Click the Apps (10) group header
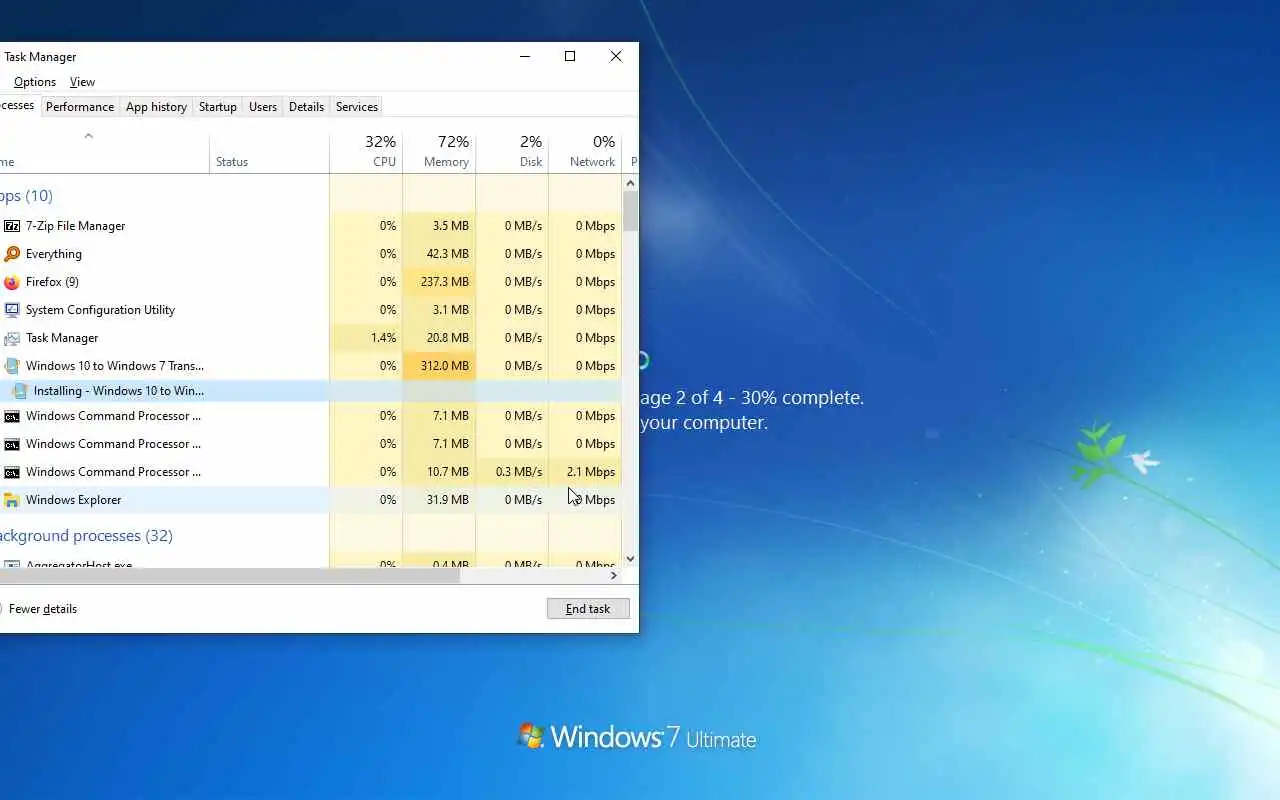 click(27, 196)
